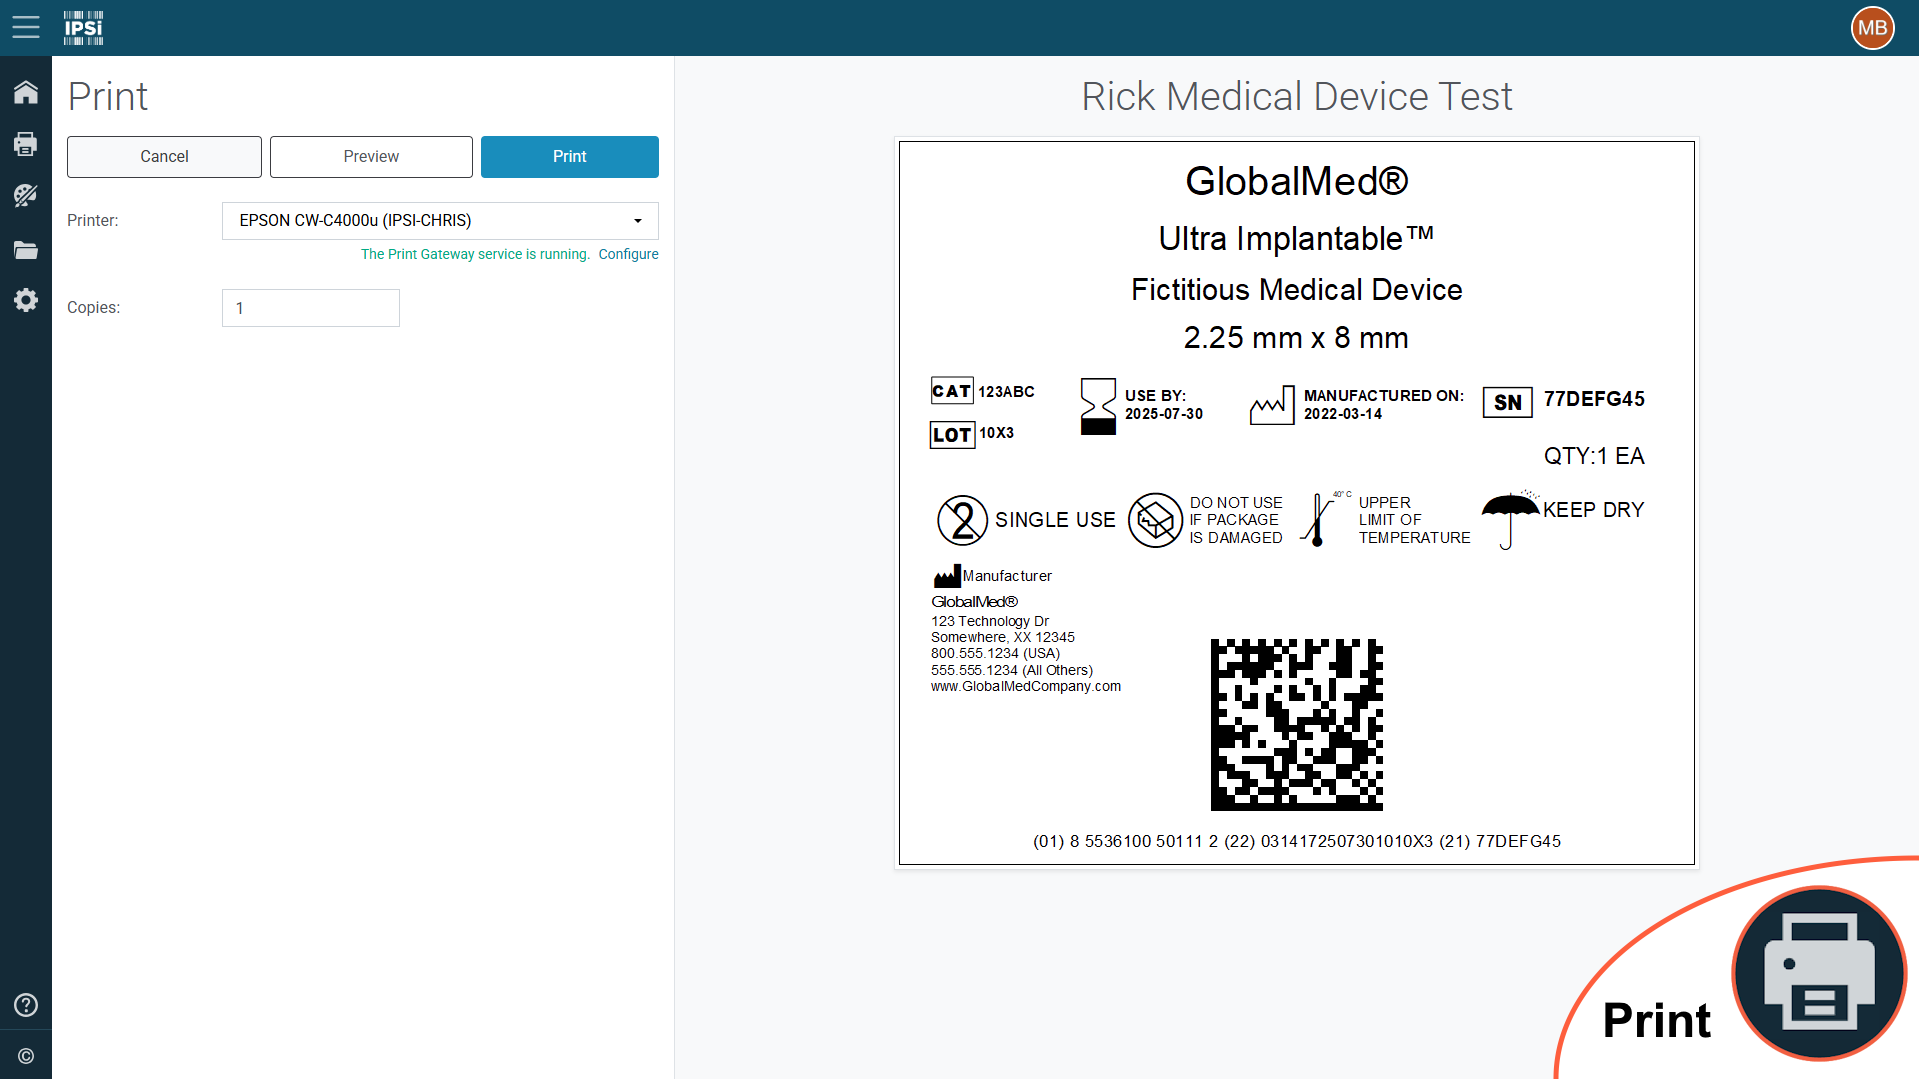Click the keep dry umbrella symbol
1919x1079 pixels.
1510,520
